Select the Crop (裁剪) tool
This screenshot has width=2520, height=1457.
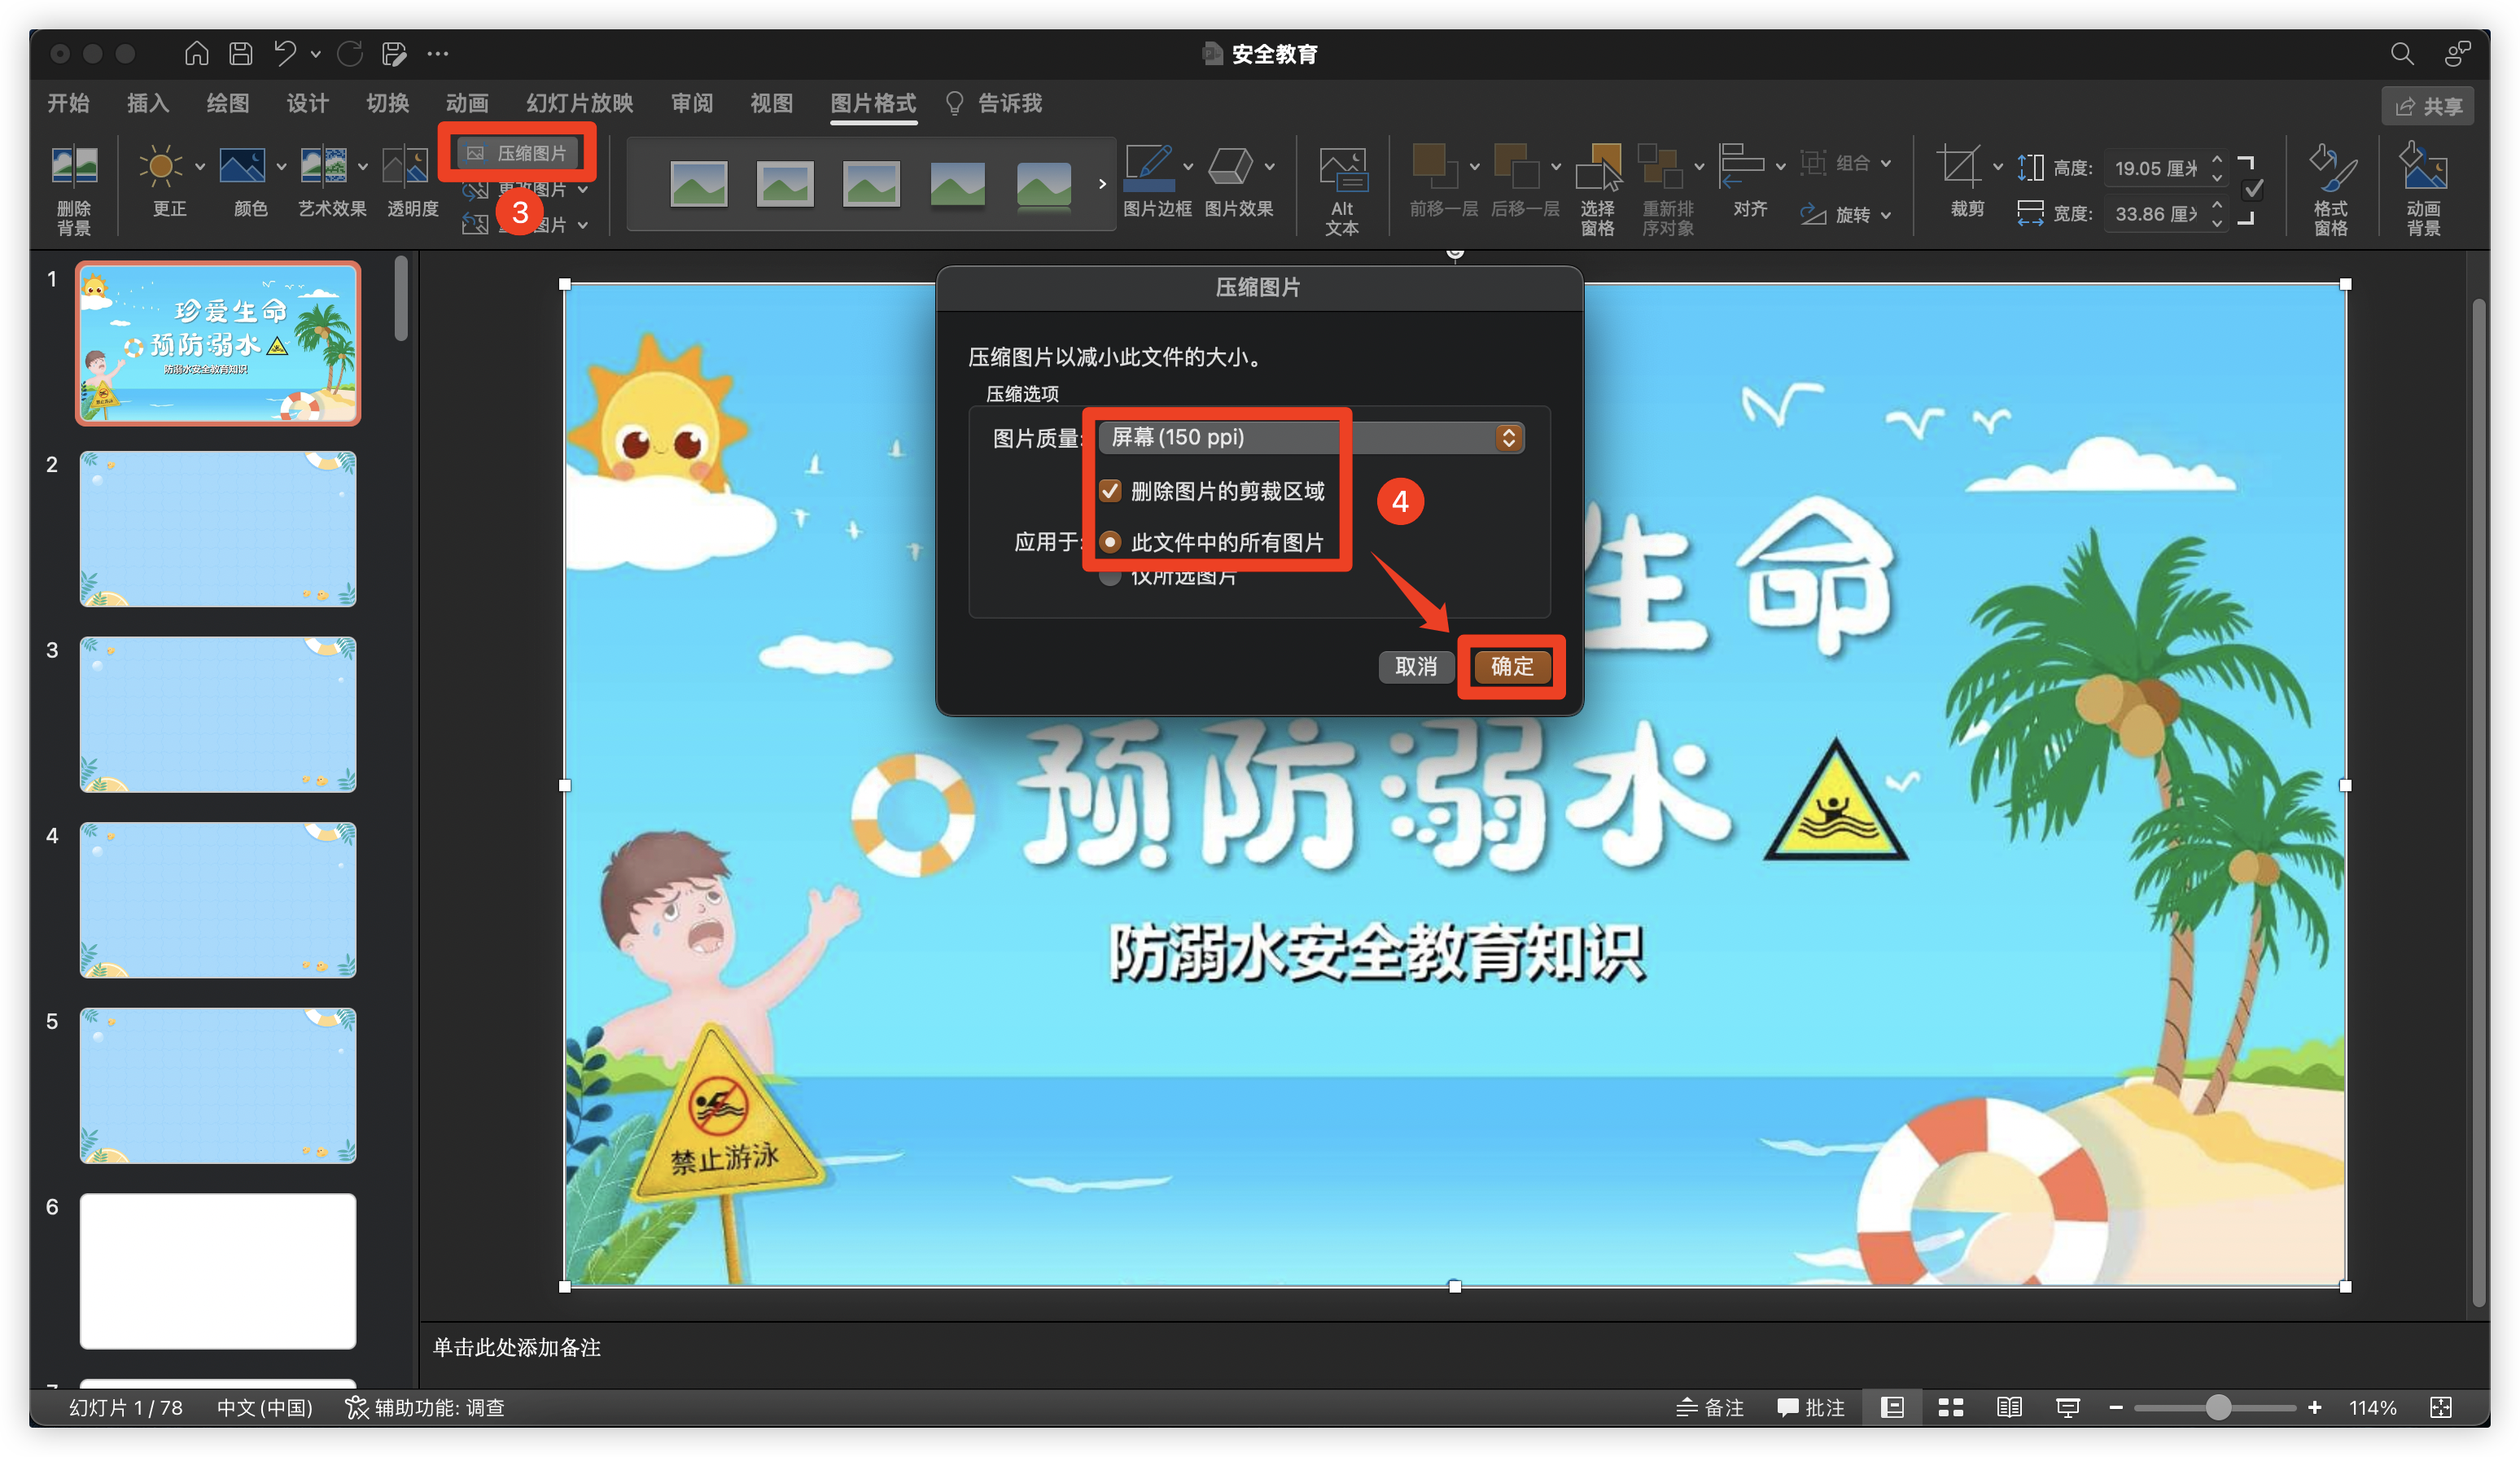(x=1958, y=165)
